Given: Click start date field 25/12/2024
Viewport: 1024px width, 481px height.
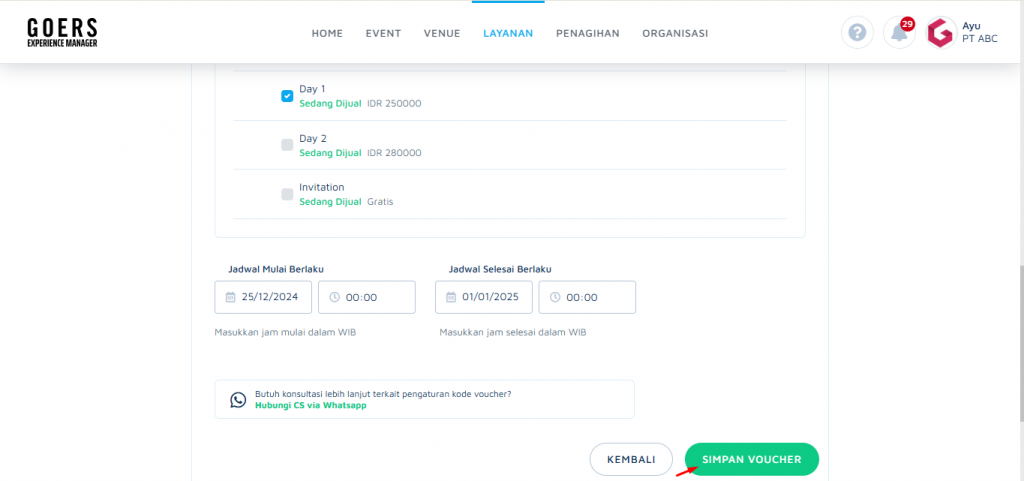Looking at the screenshot, I should 263,297.
